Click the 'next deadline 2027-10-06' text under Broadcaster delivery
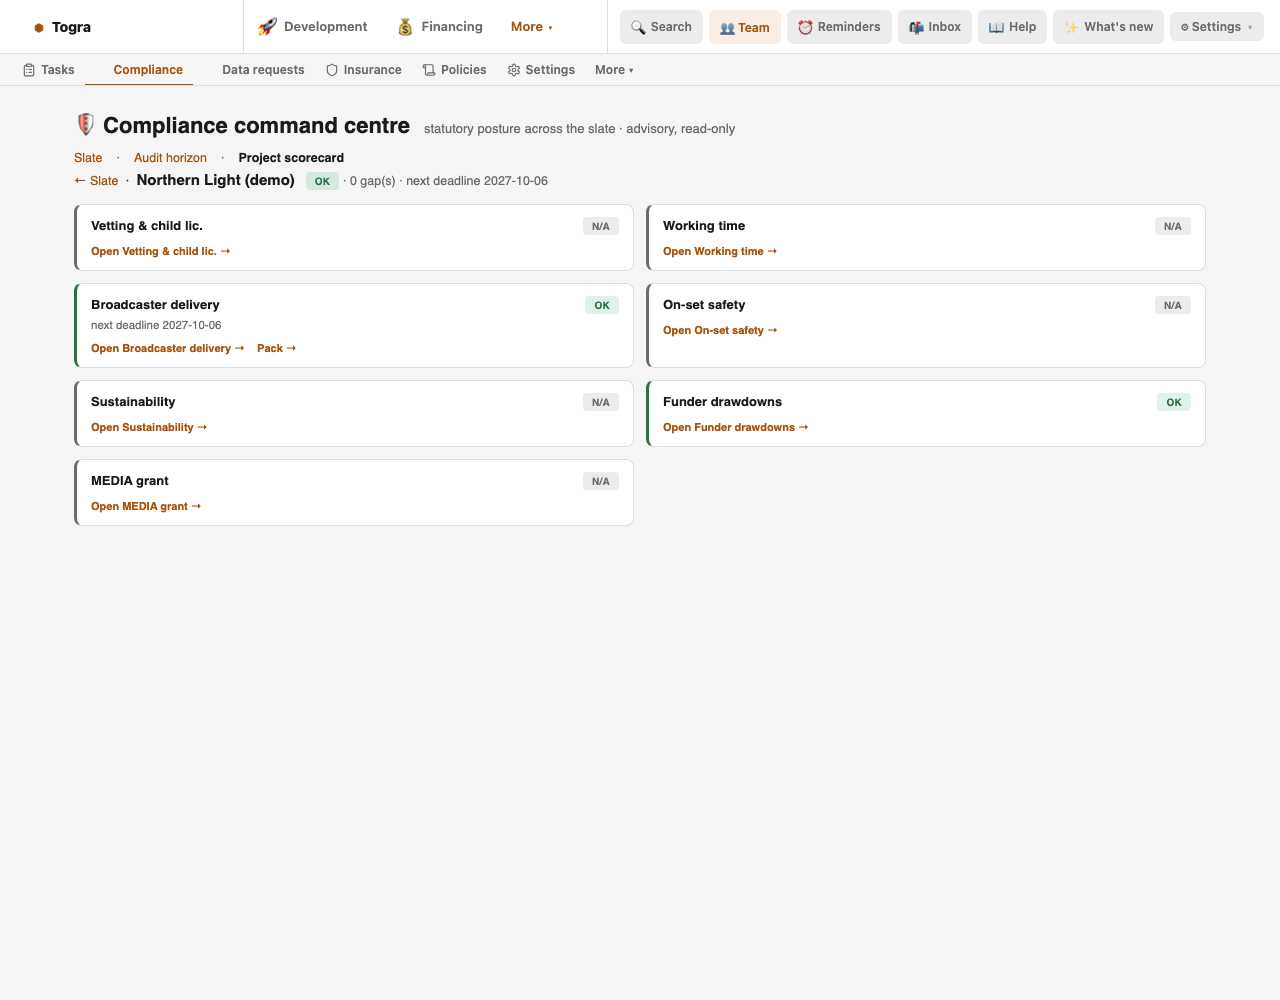 [156, 325]
